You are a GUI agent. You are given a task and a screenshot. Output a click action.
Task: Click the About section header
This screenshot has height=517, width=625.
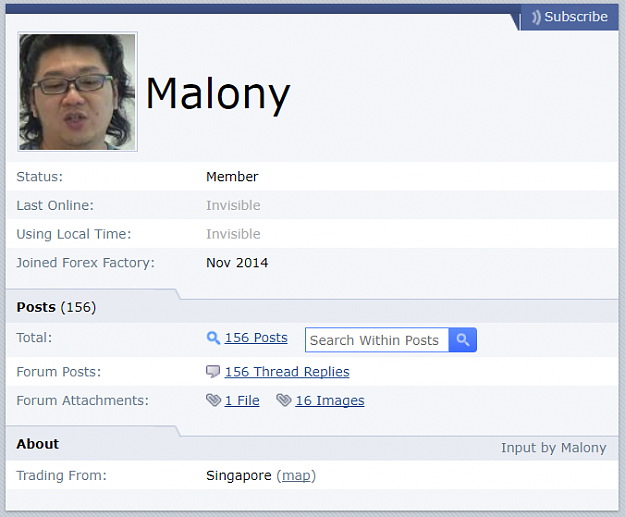(37, 444)
